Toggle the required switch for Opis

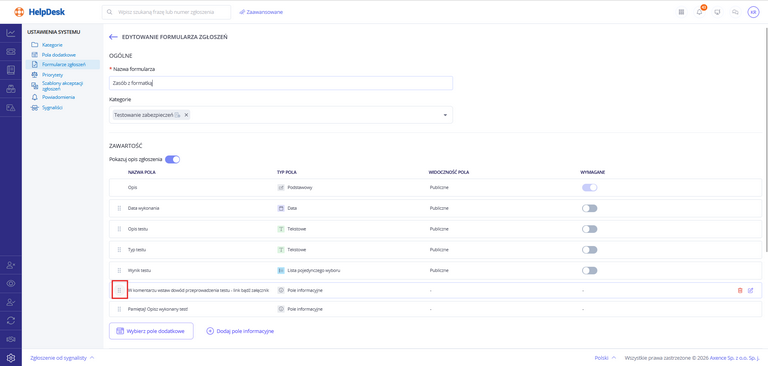pos(589,188)
